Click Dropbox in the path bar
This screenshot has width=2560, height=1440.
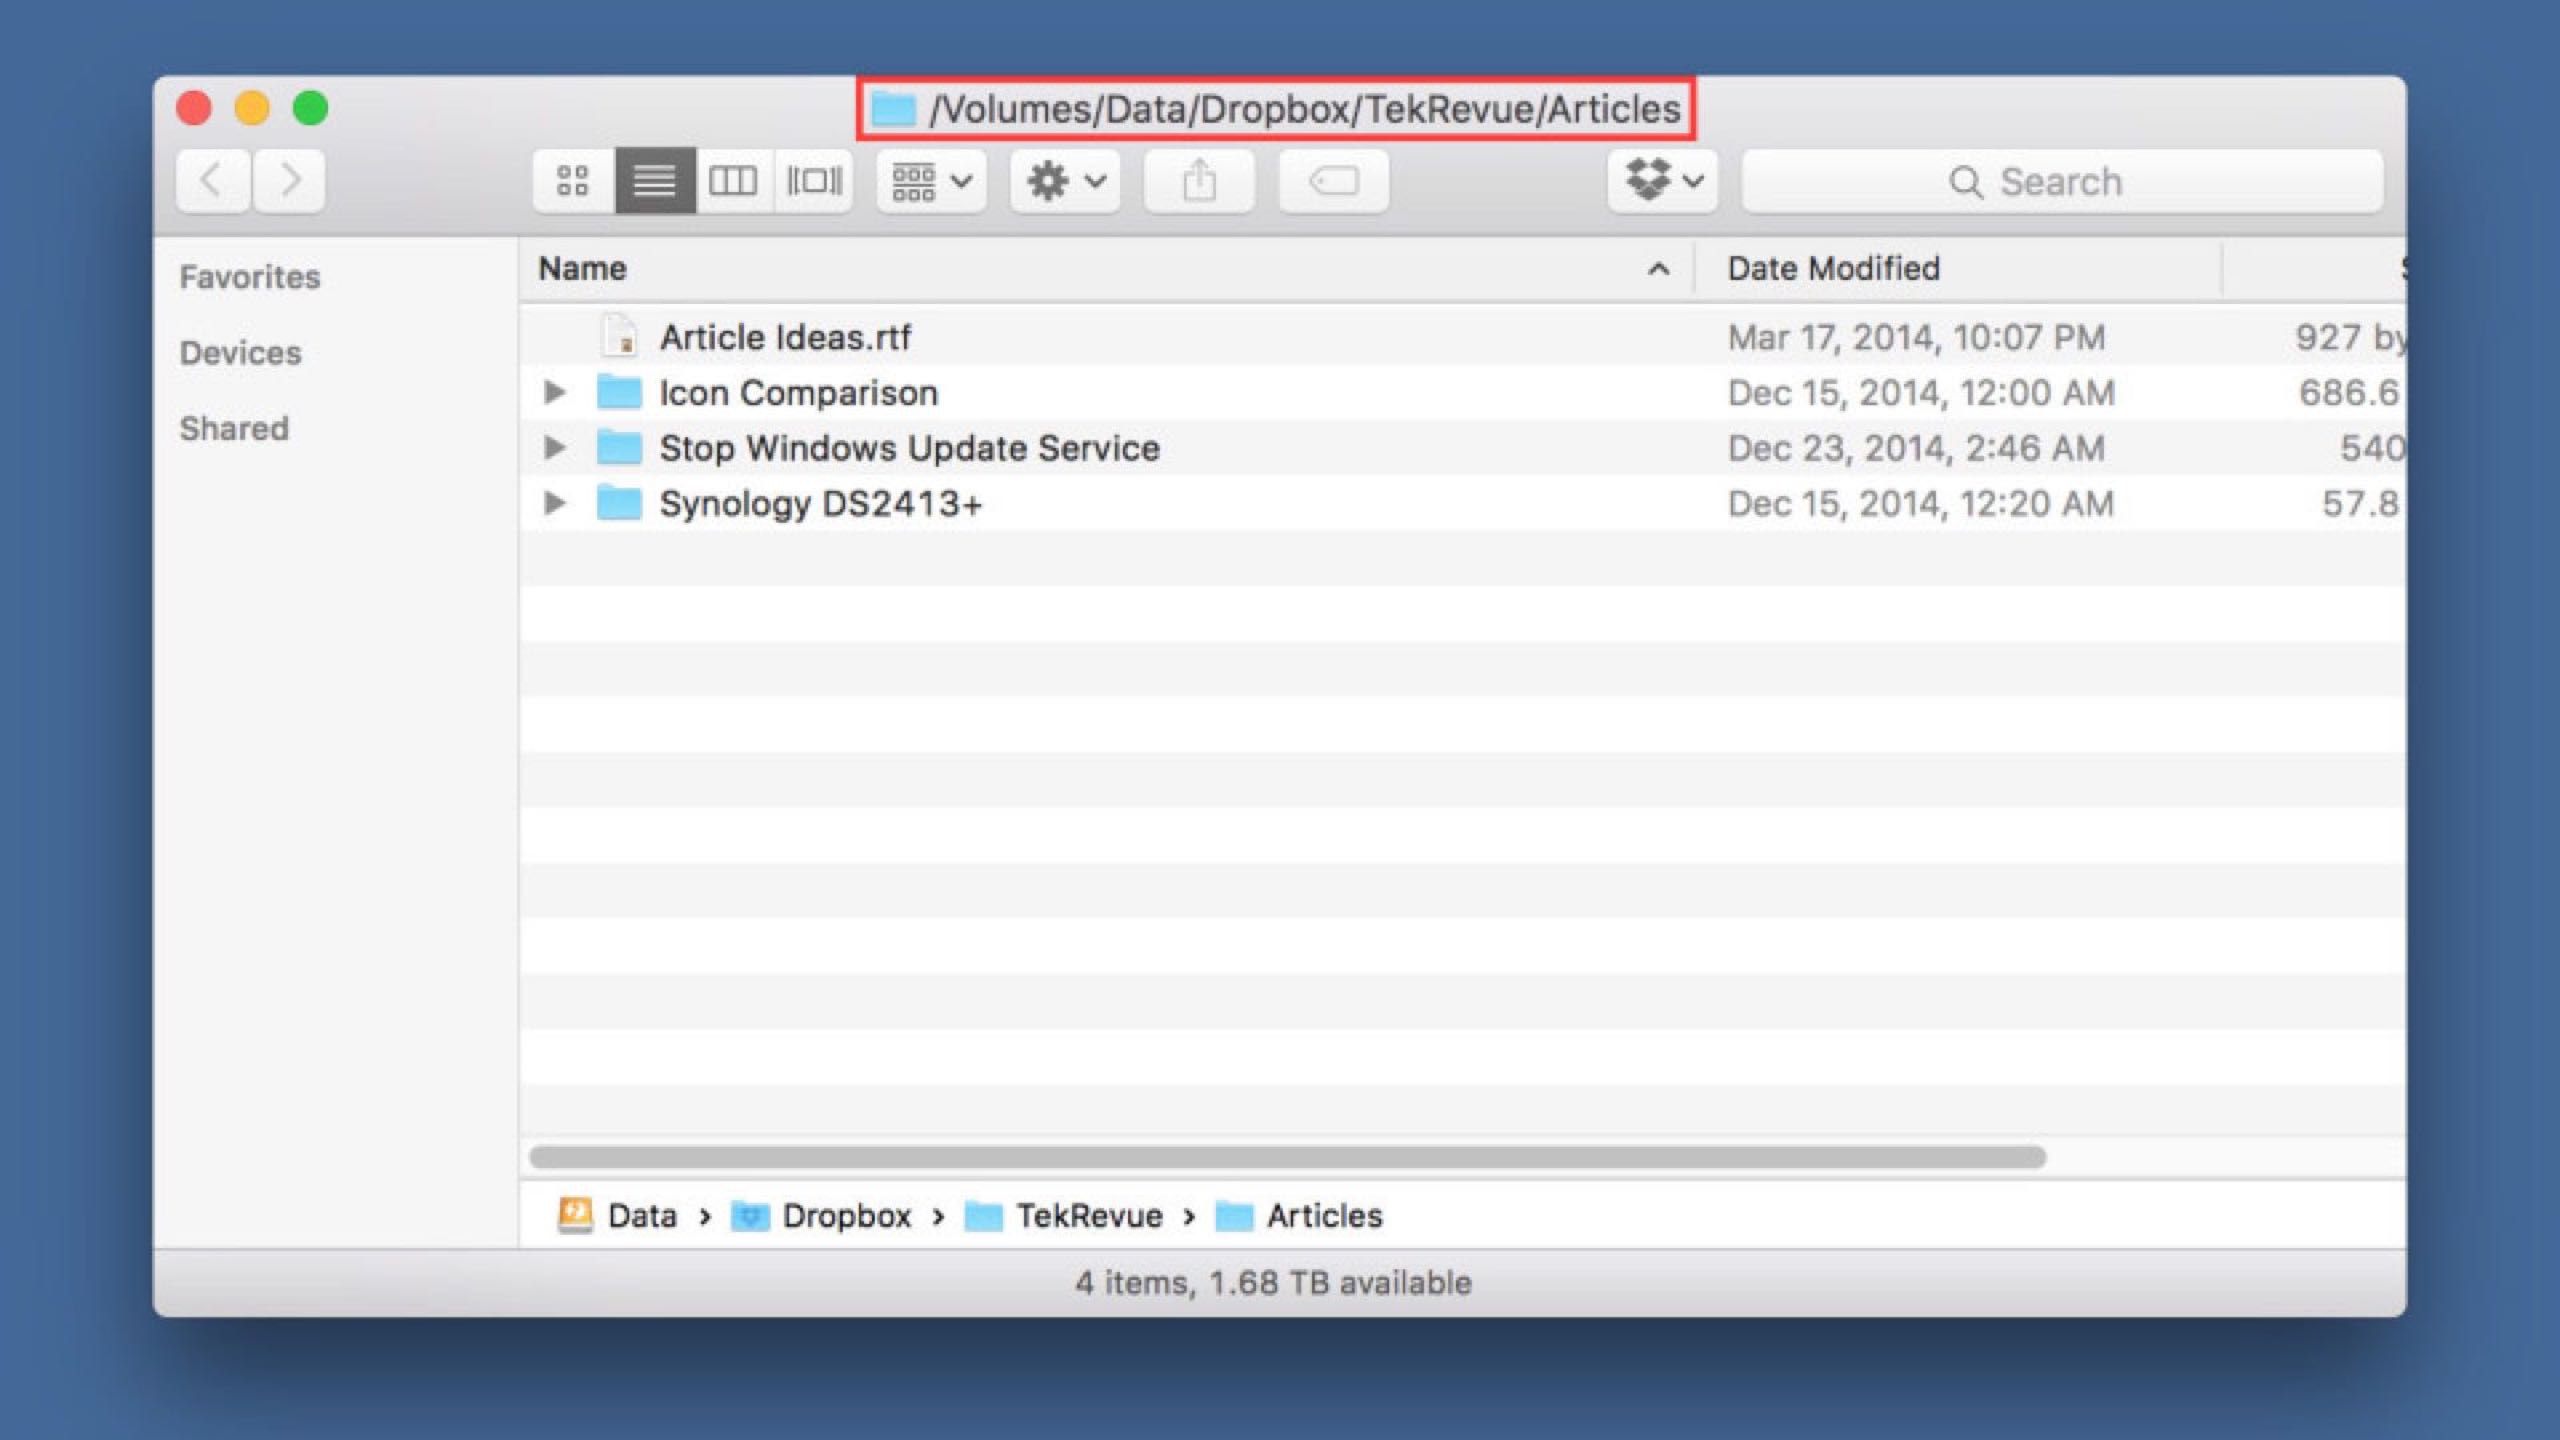845,1216
